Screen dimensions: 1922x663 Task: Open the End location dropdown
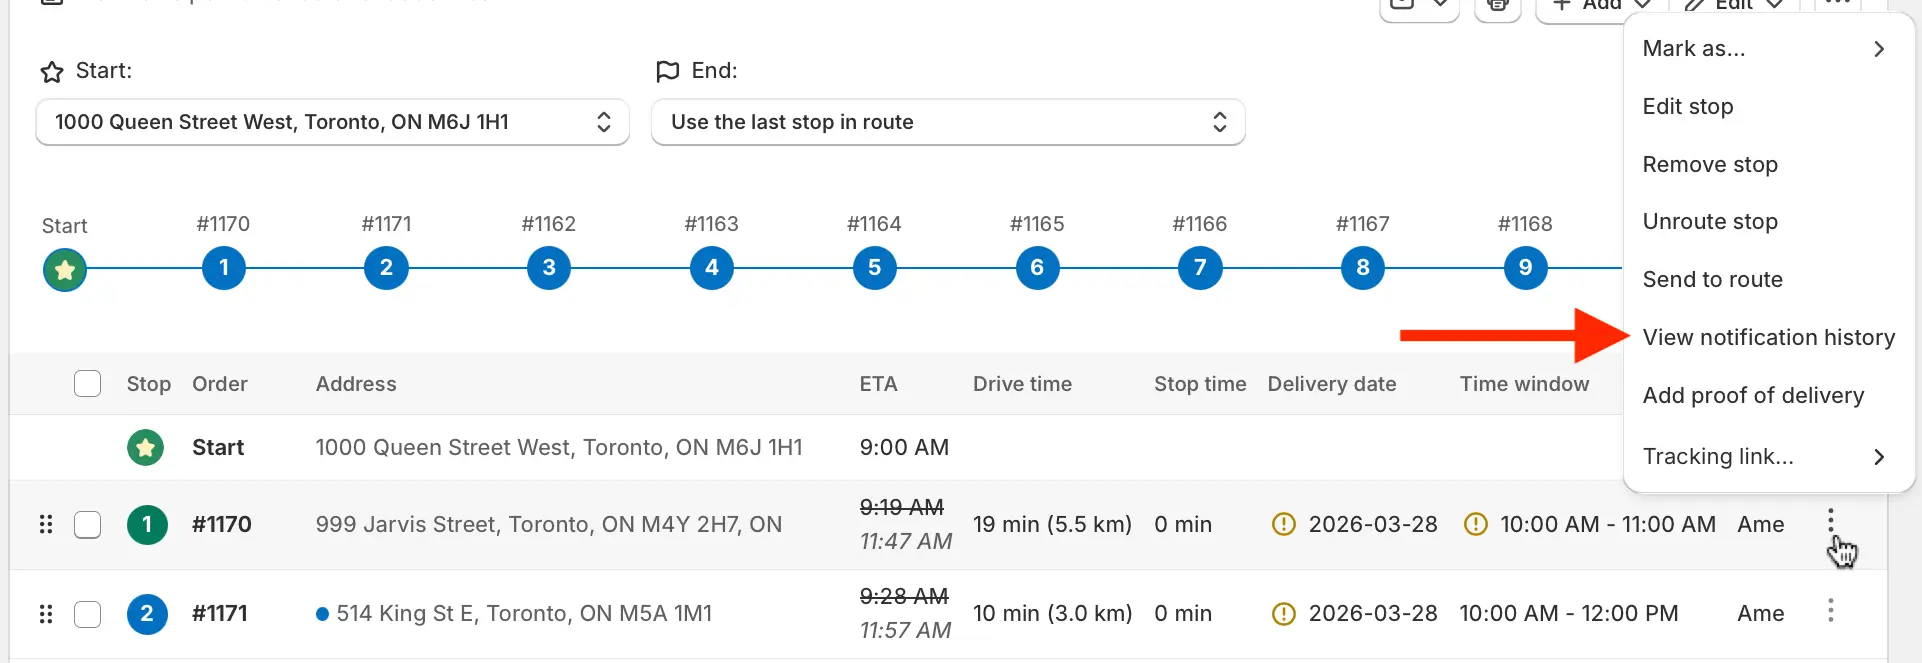click(947, 122)
